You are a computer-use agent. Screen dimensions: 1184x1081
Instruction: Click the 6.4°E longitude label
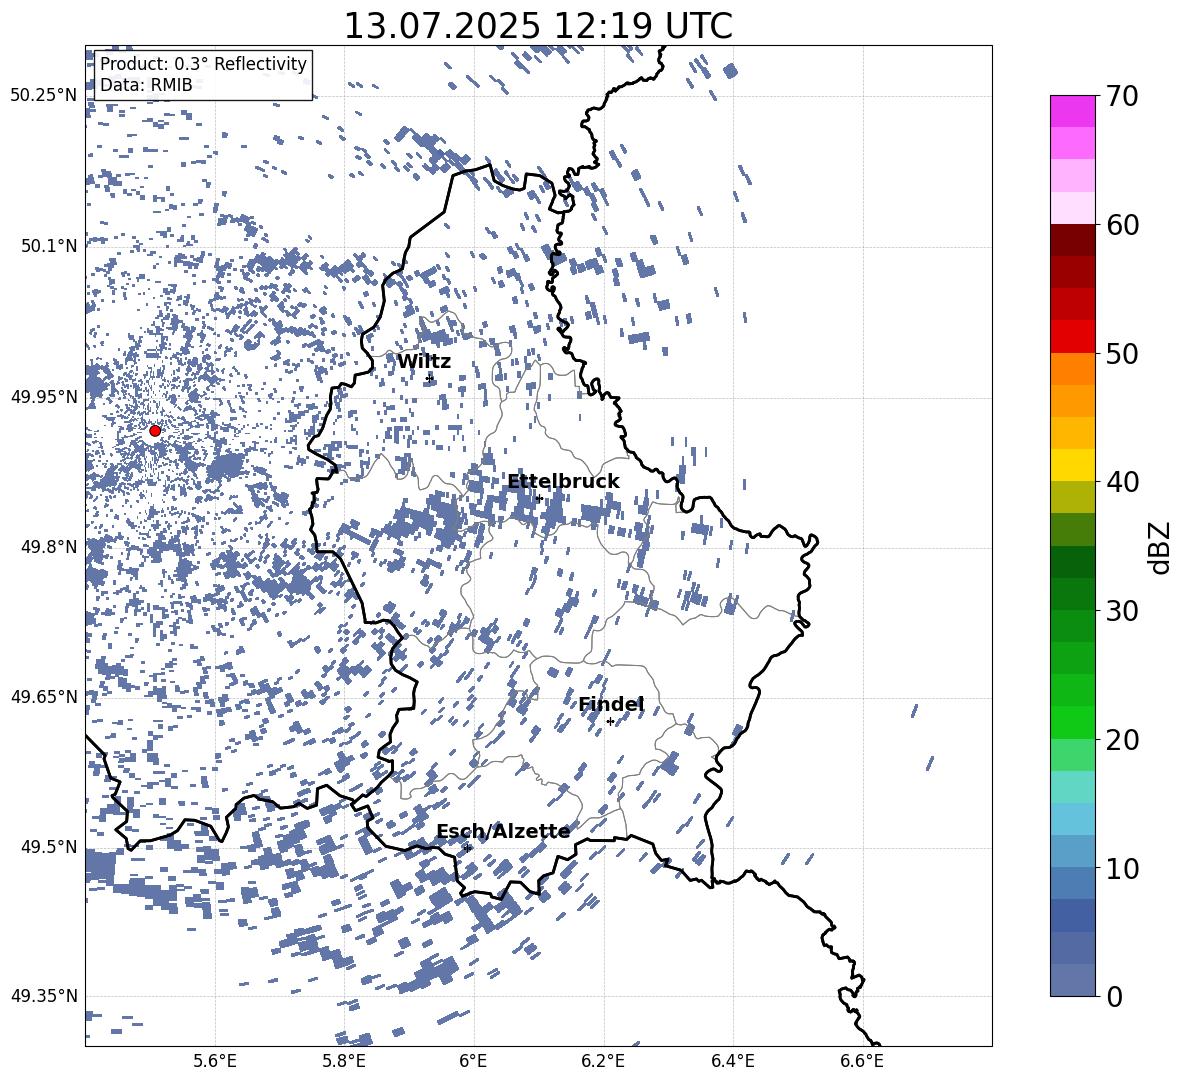(x=732, y=1061)
